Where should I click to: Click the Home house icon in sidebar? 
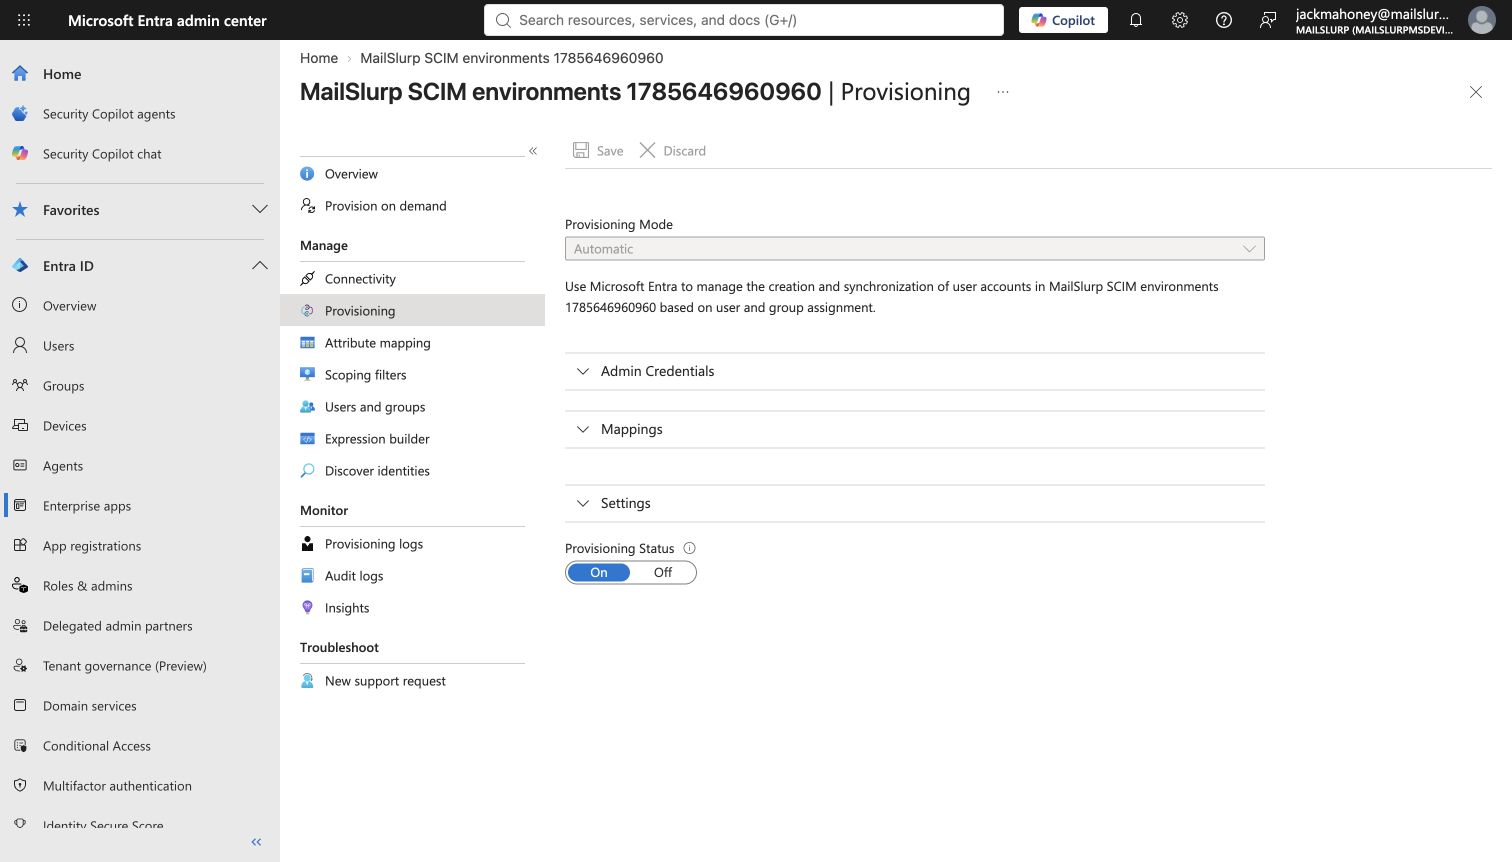20,74
